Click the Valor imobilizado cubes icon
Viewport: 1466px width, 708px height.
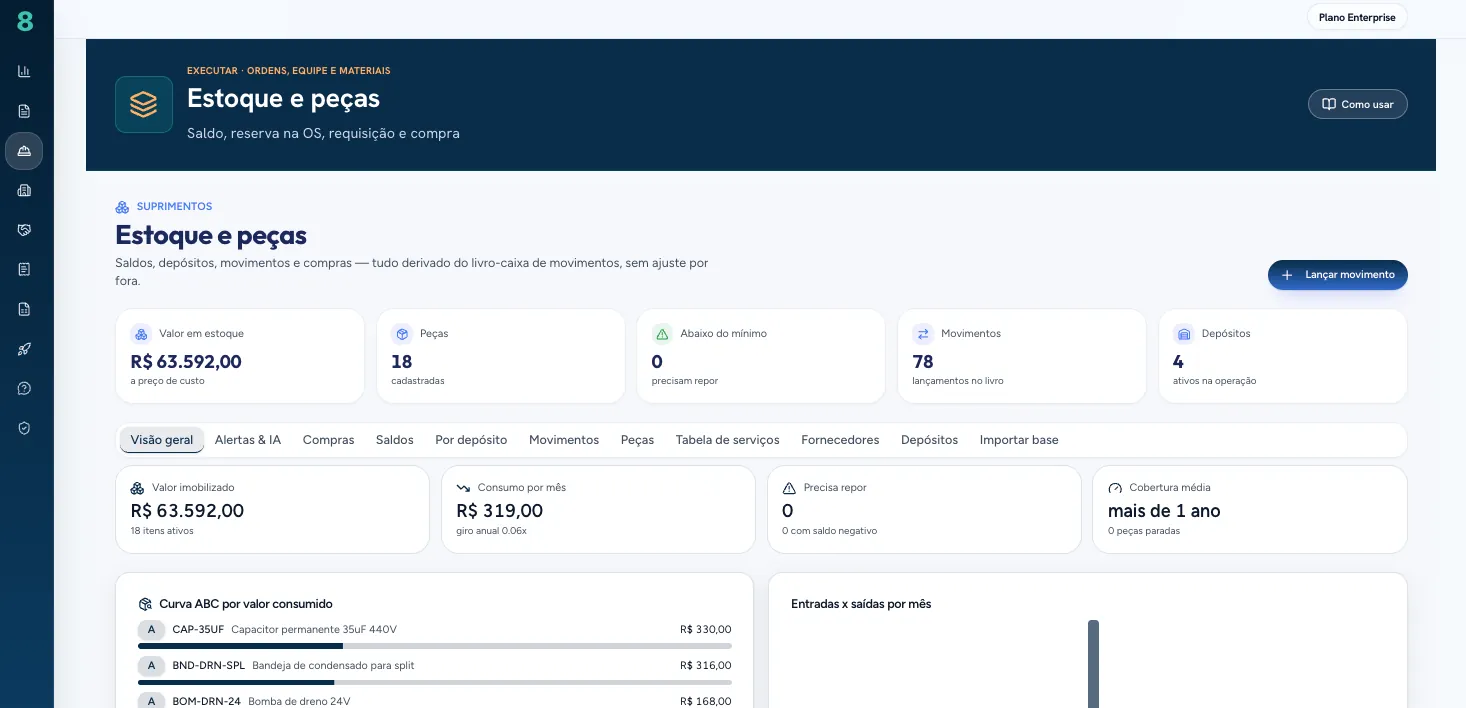[138, 488]
